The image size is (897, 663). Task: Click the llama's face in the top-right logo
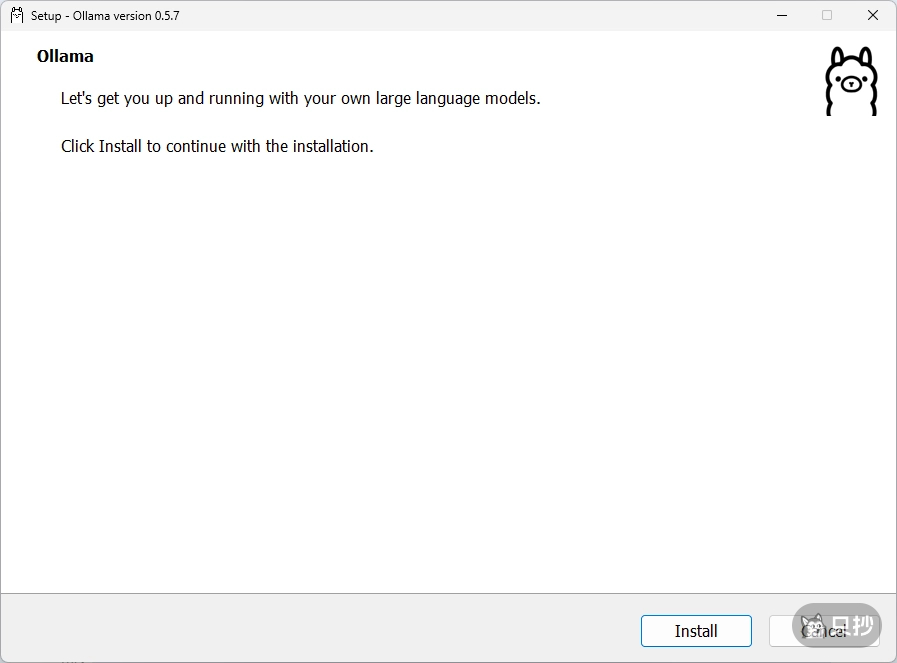click(850, 84)
